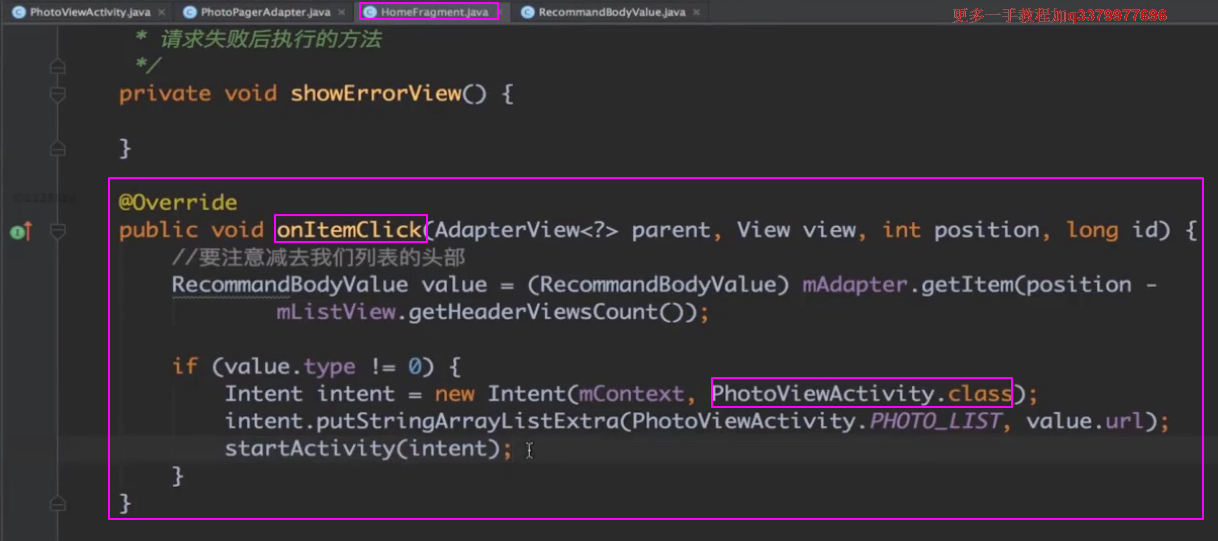Click the AdapterView<?> parent parameter
Viewport: 1218px width, 541px height.
[572, 230]
